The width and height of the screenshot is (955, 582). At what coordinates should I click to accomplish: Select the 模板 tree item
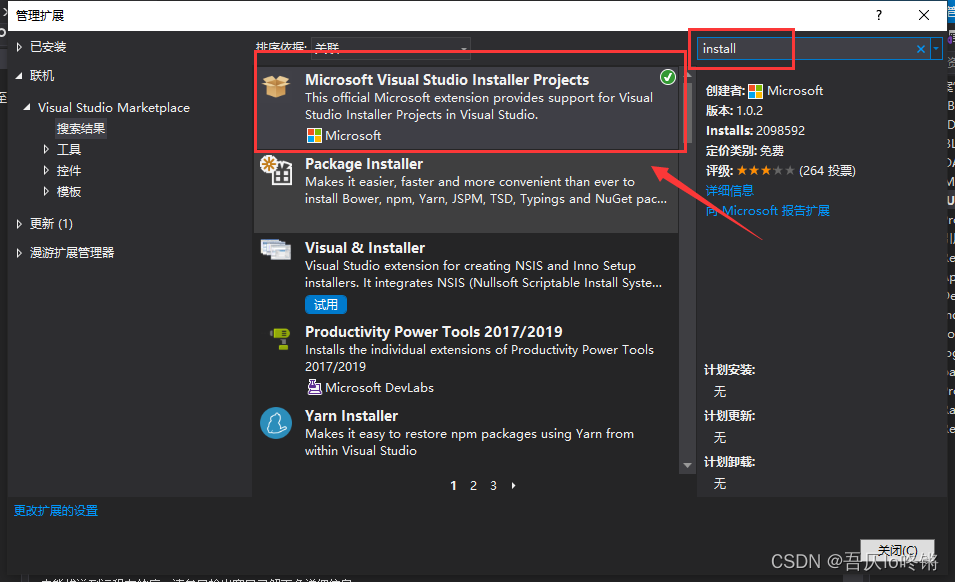point(69,192)
